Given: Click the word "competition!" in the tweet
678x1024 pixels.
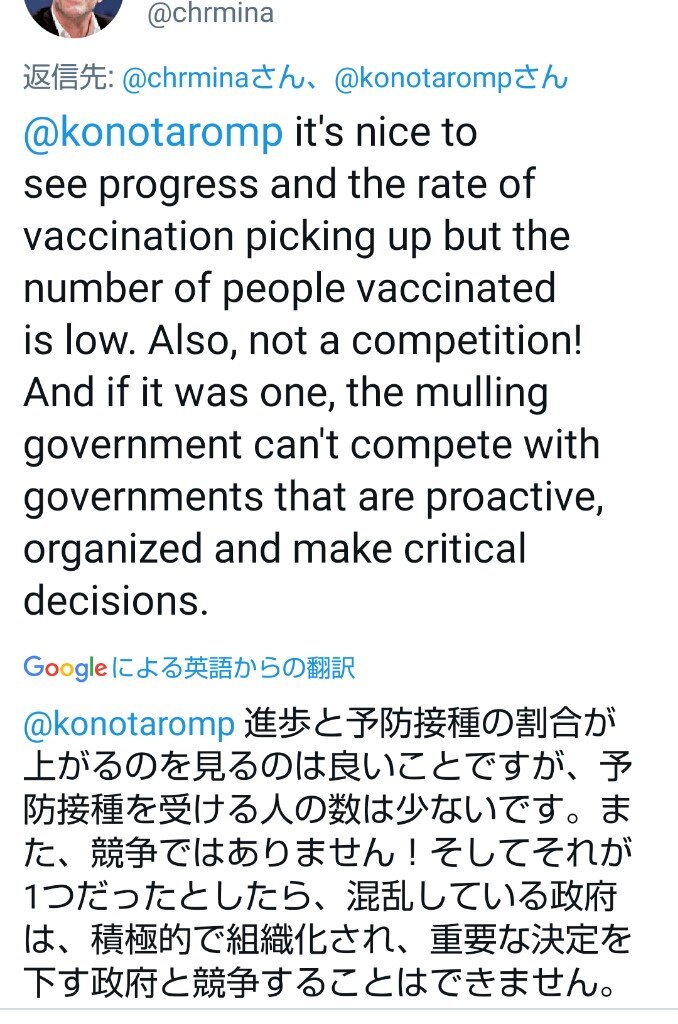Looking at the screenshot, I should (466, 340).
